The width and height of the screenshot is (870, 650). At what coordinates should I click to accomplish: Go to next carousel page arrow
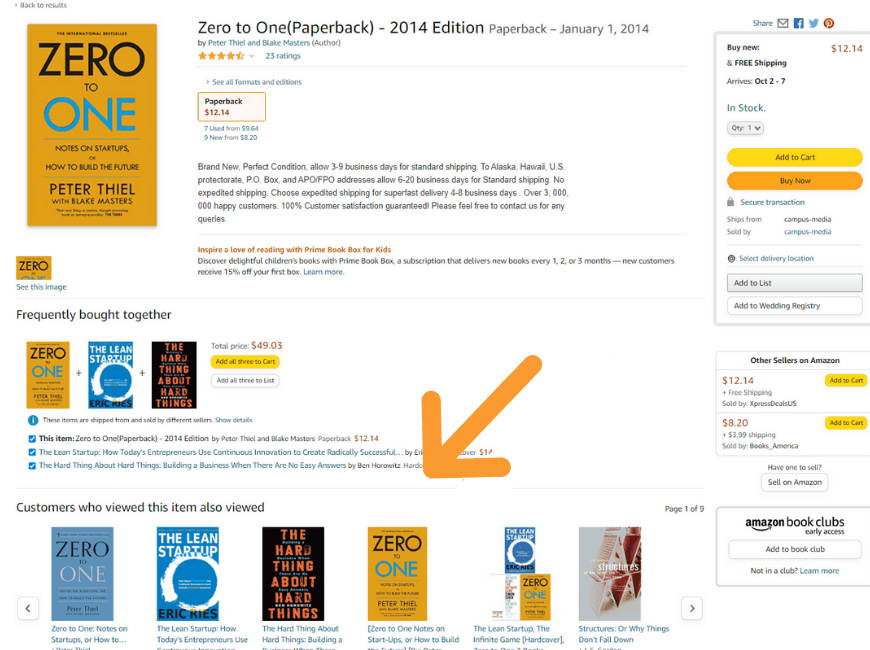[x=692, y=608]
